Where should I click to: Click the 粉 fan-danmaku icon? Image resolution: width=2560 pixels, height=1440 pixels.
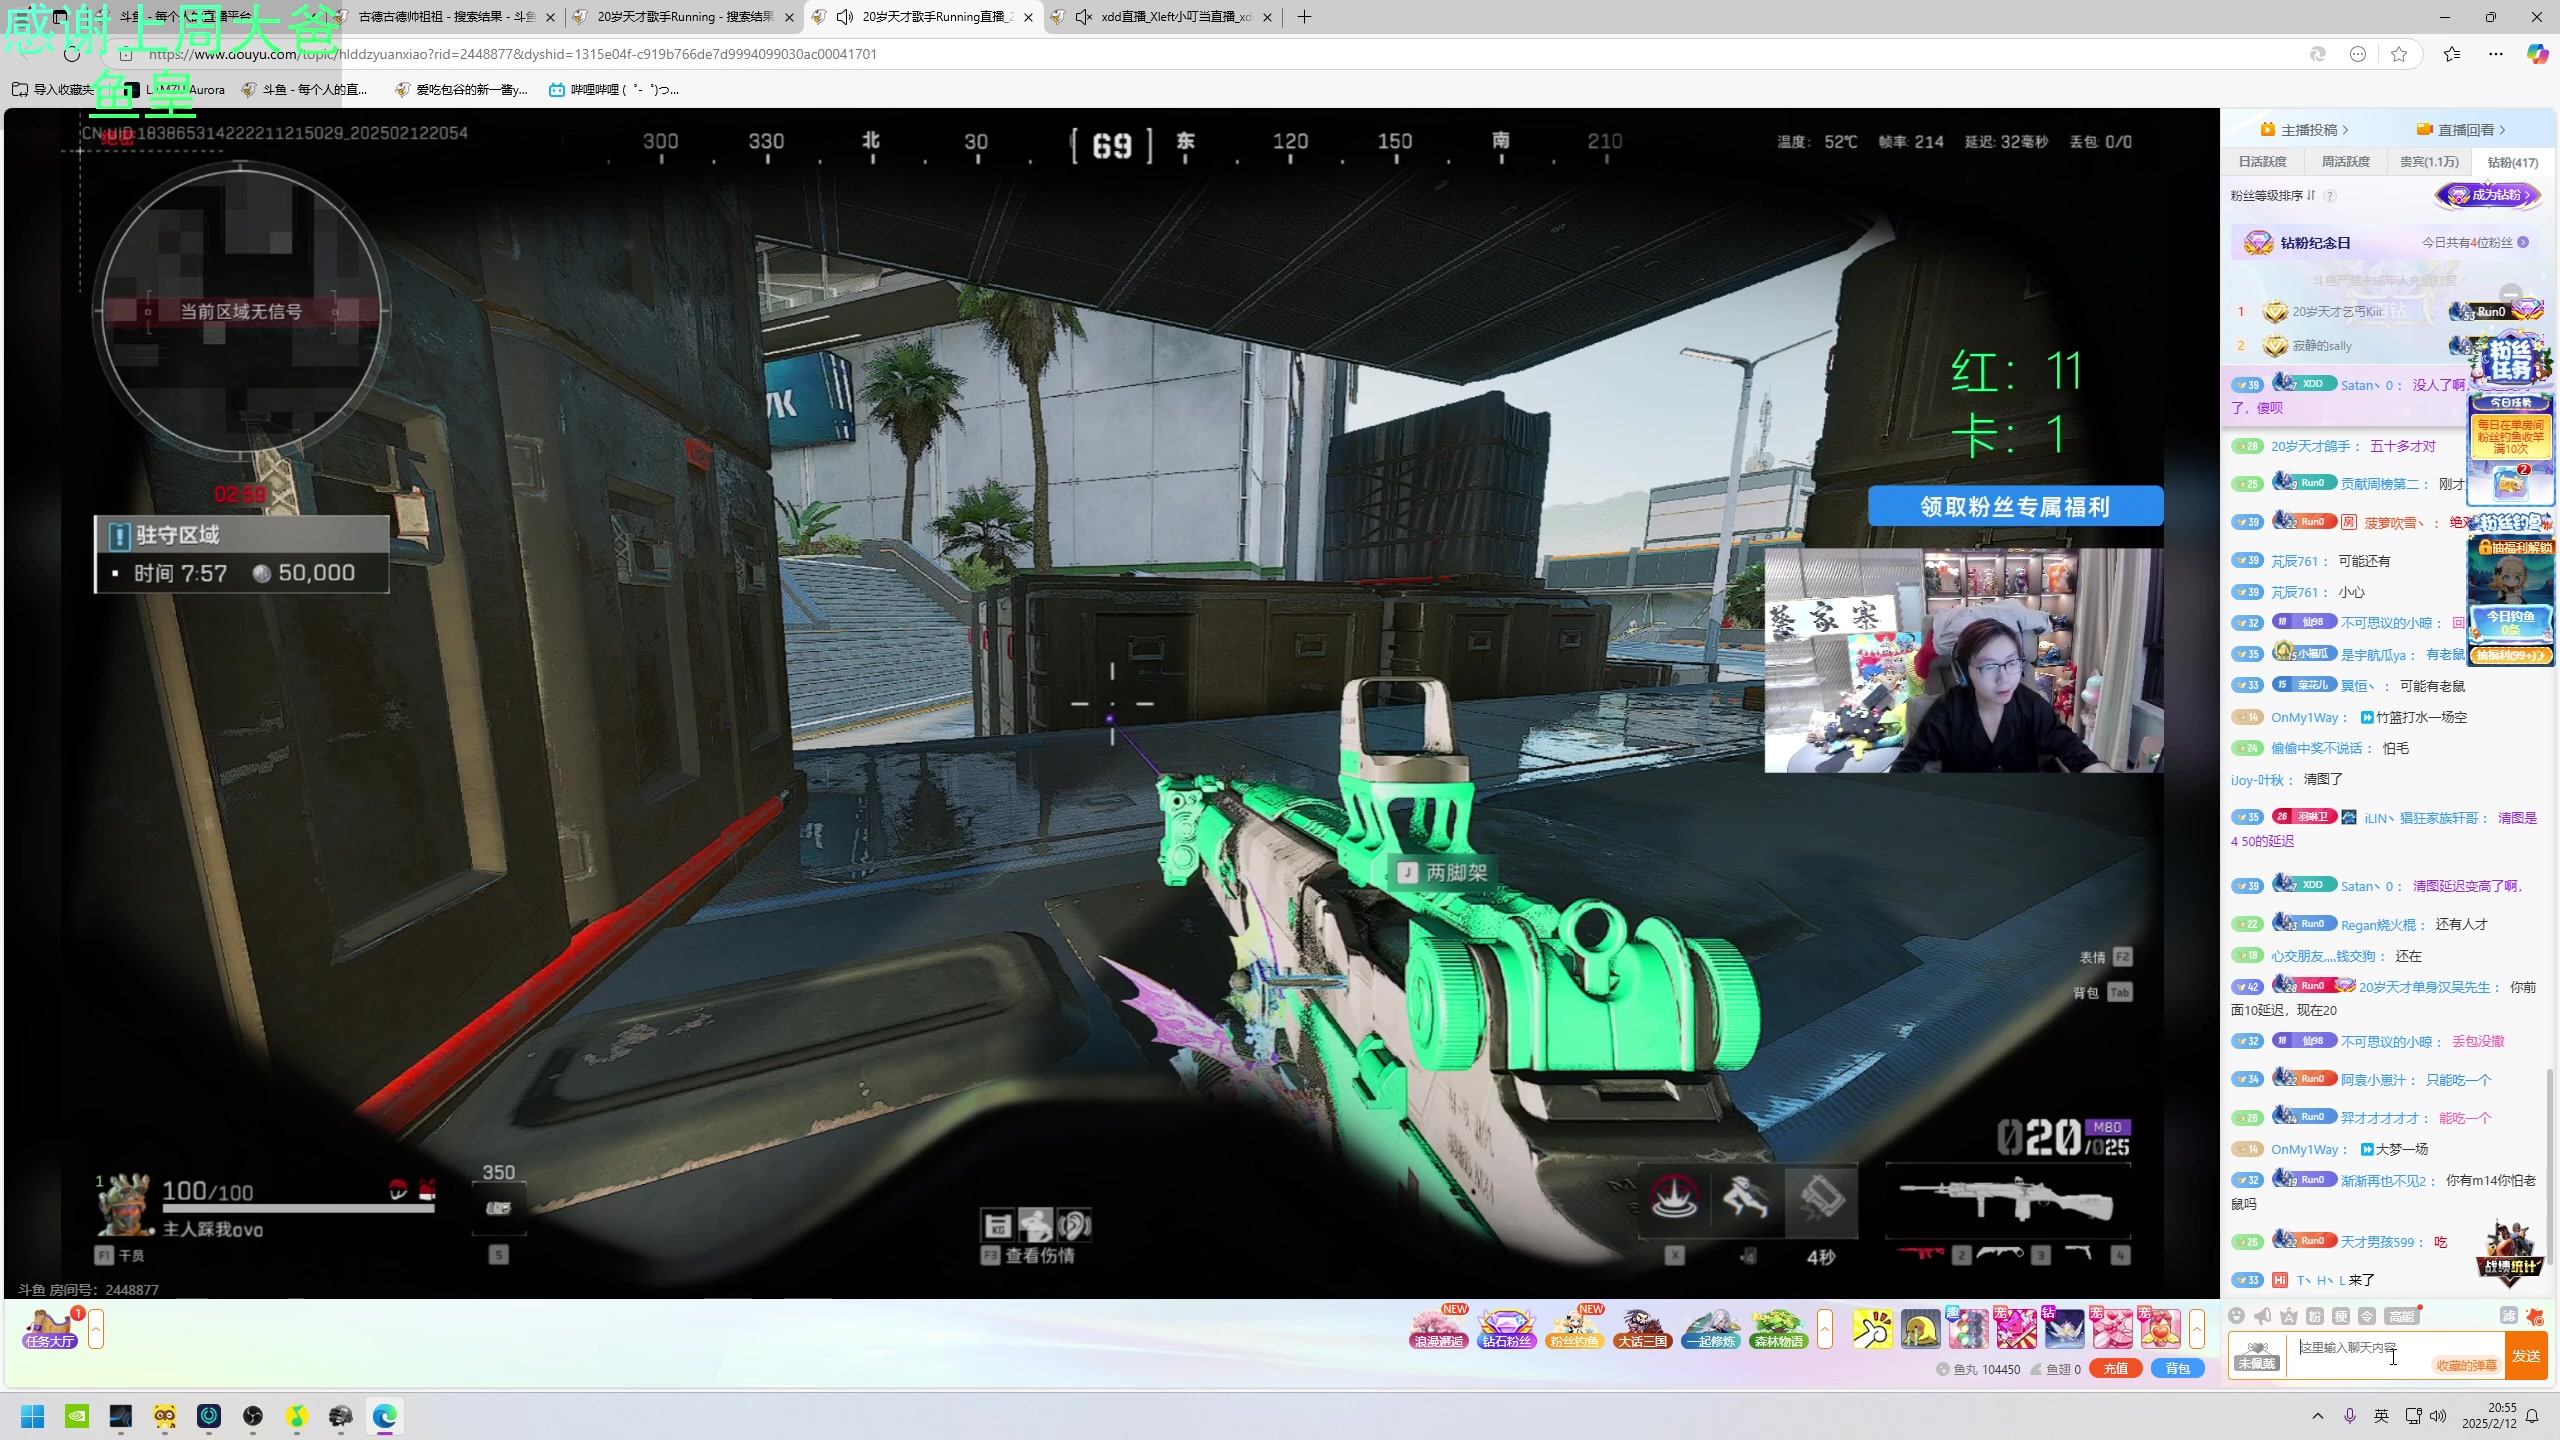tap(2315, 1316)
